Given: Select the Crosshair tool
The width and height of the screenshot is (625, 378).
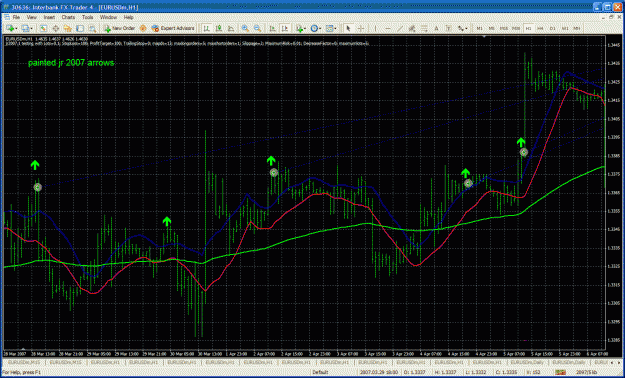Looking at the screenshot, I should 361,28.
